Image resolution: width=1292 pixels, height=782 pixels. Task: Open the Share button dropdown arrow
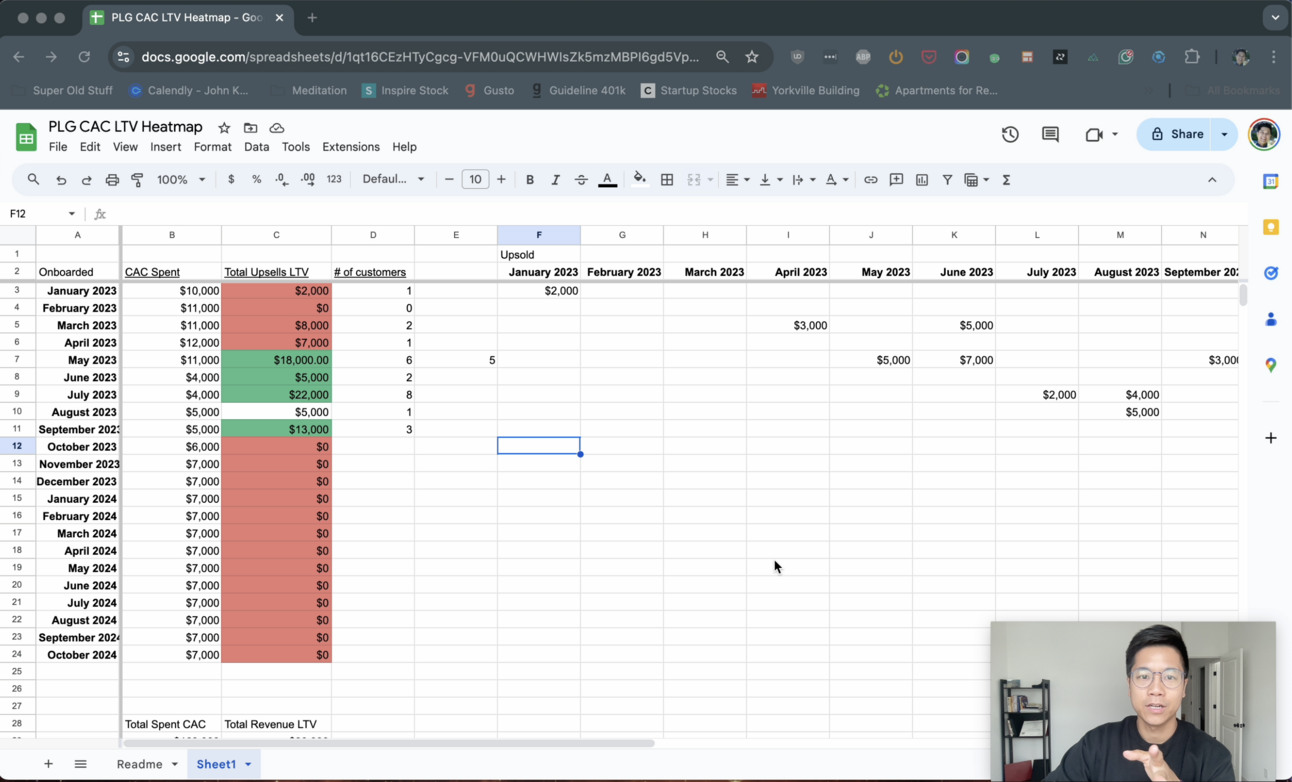[x=1223, y=133]
